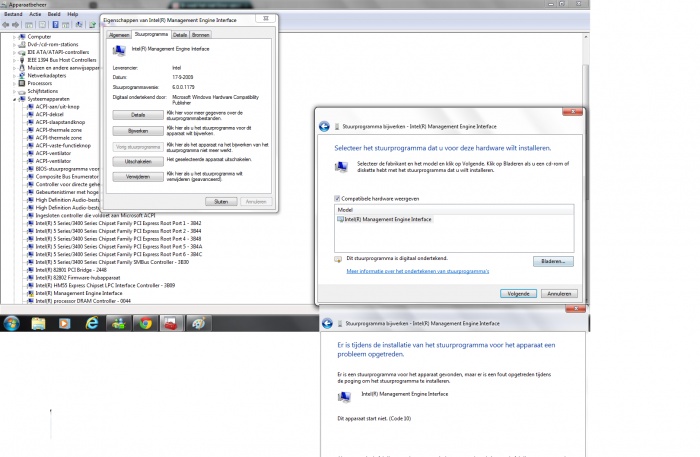700x457 pixels.
Task: Launch Windows Media Player from taskbar
Action: coord(65,323)
